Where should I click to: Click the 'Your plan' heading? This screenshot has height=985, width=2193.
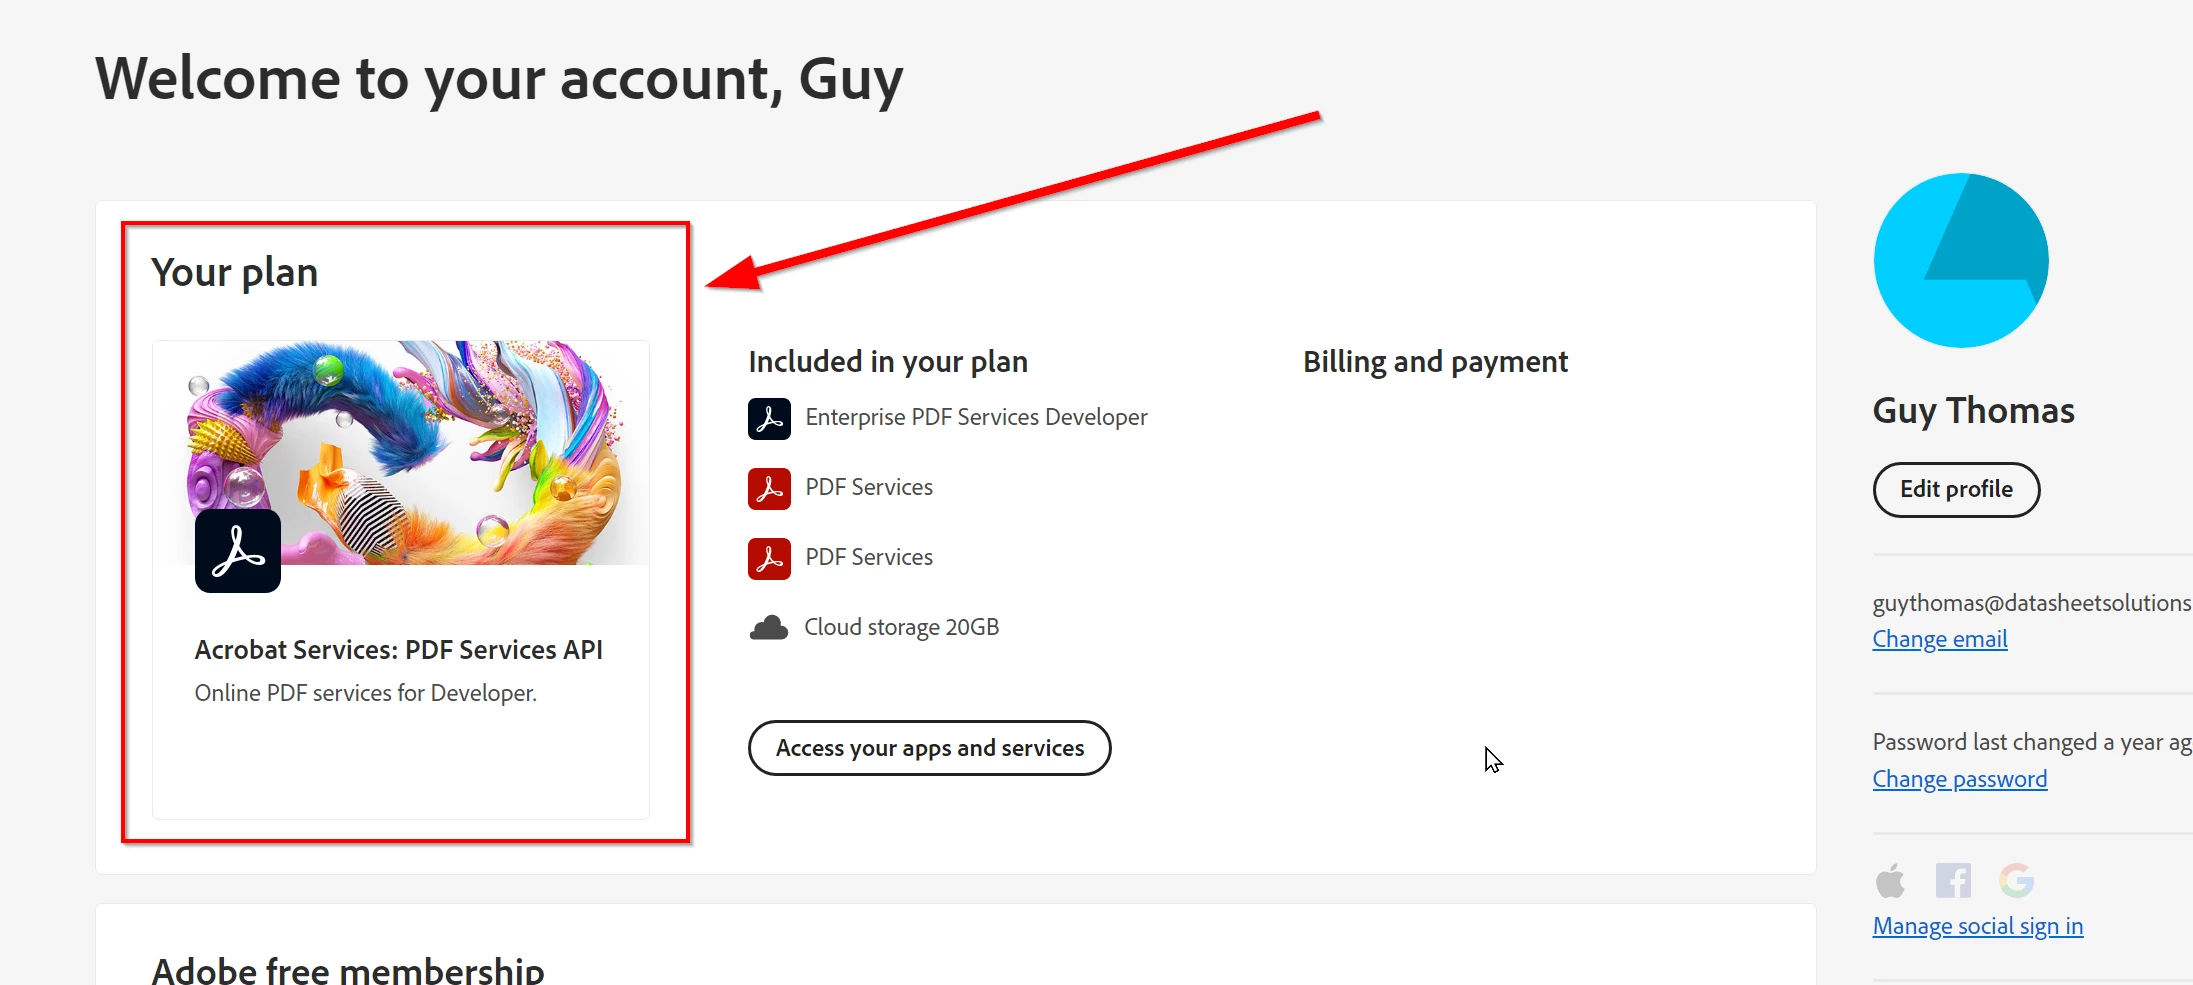235,272
